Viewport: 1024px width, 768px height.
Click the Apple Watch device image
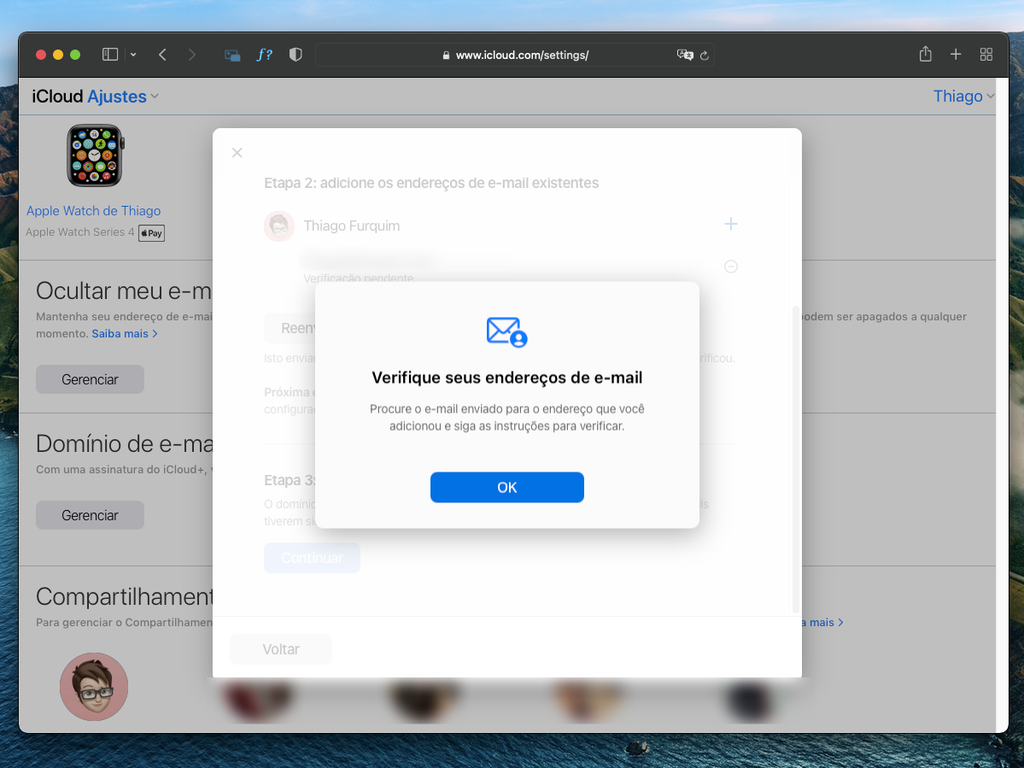click(95, 155)
